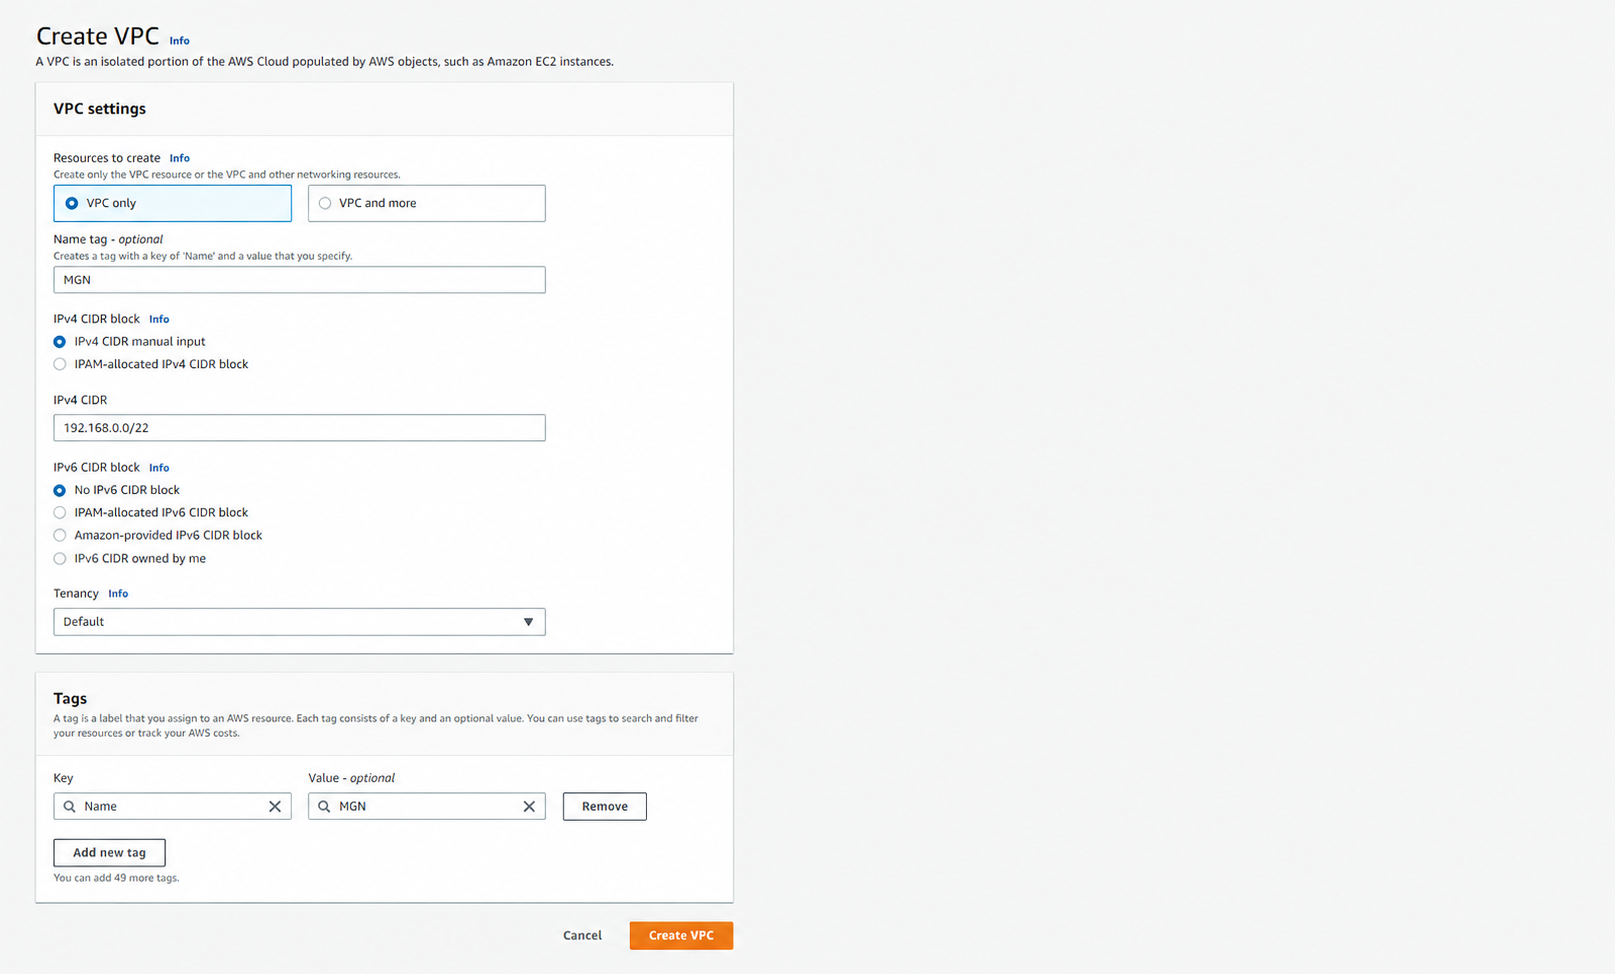Select the VPC and more option
Screen dimensions: 1615x974
427,203
